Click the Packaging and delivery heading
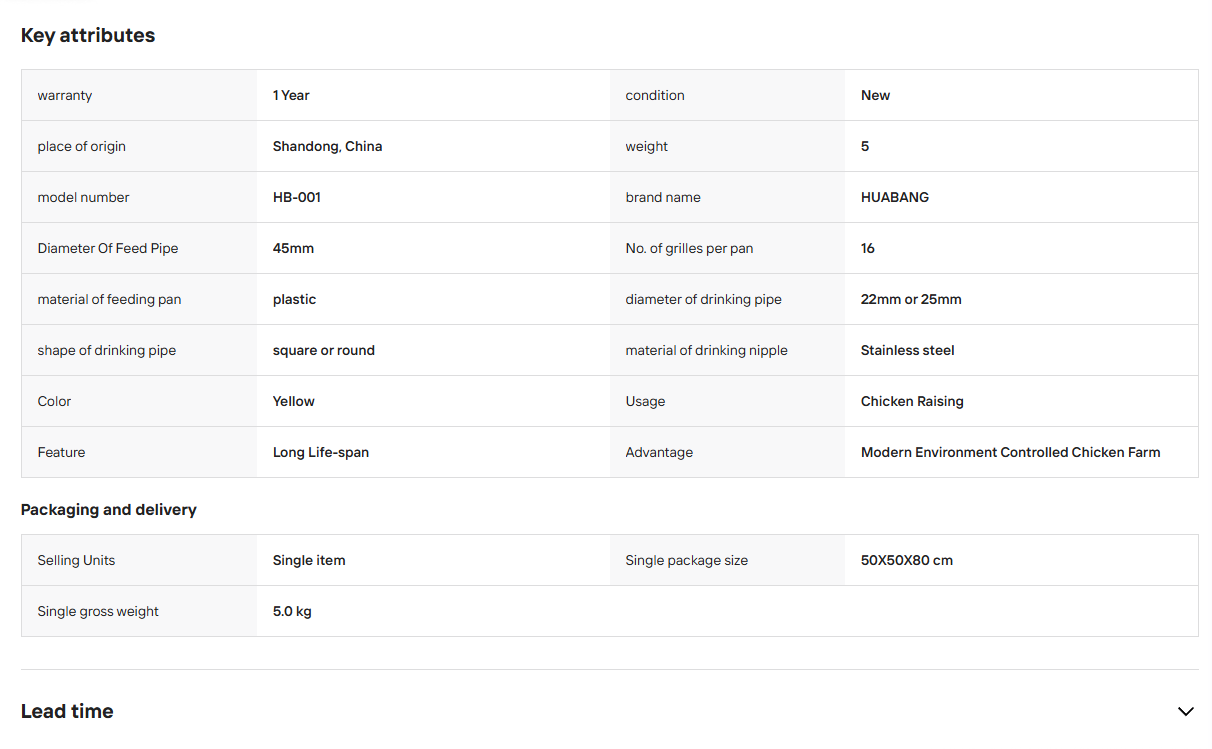Screen dimensions: 1212x749 [109, 510]
